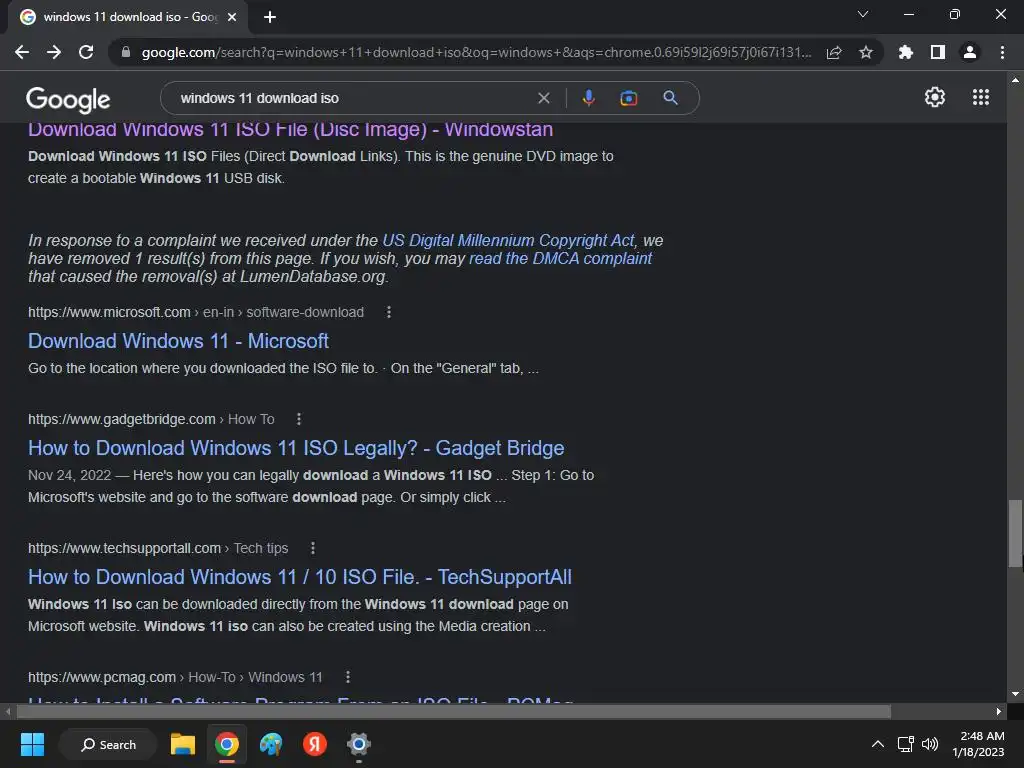Show hidden tray icons chevron
Image resolution: width=1024 pixels, height=768 pixels.
click(878, 744)
